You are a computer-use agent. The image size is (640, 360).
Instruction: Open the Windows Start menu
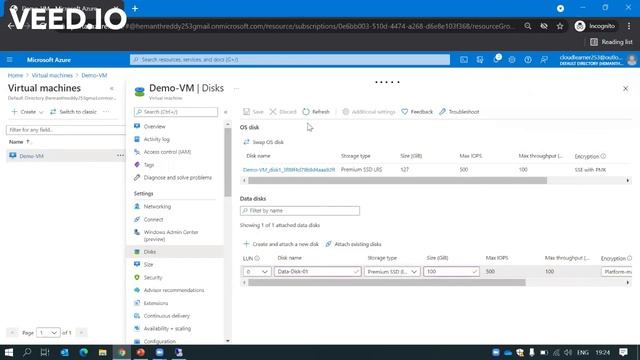[x=9, y=352]
